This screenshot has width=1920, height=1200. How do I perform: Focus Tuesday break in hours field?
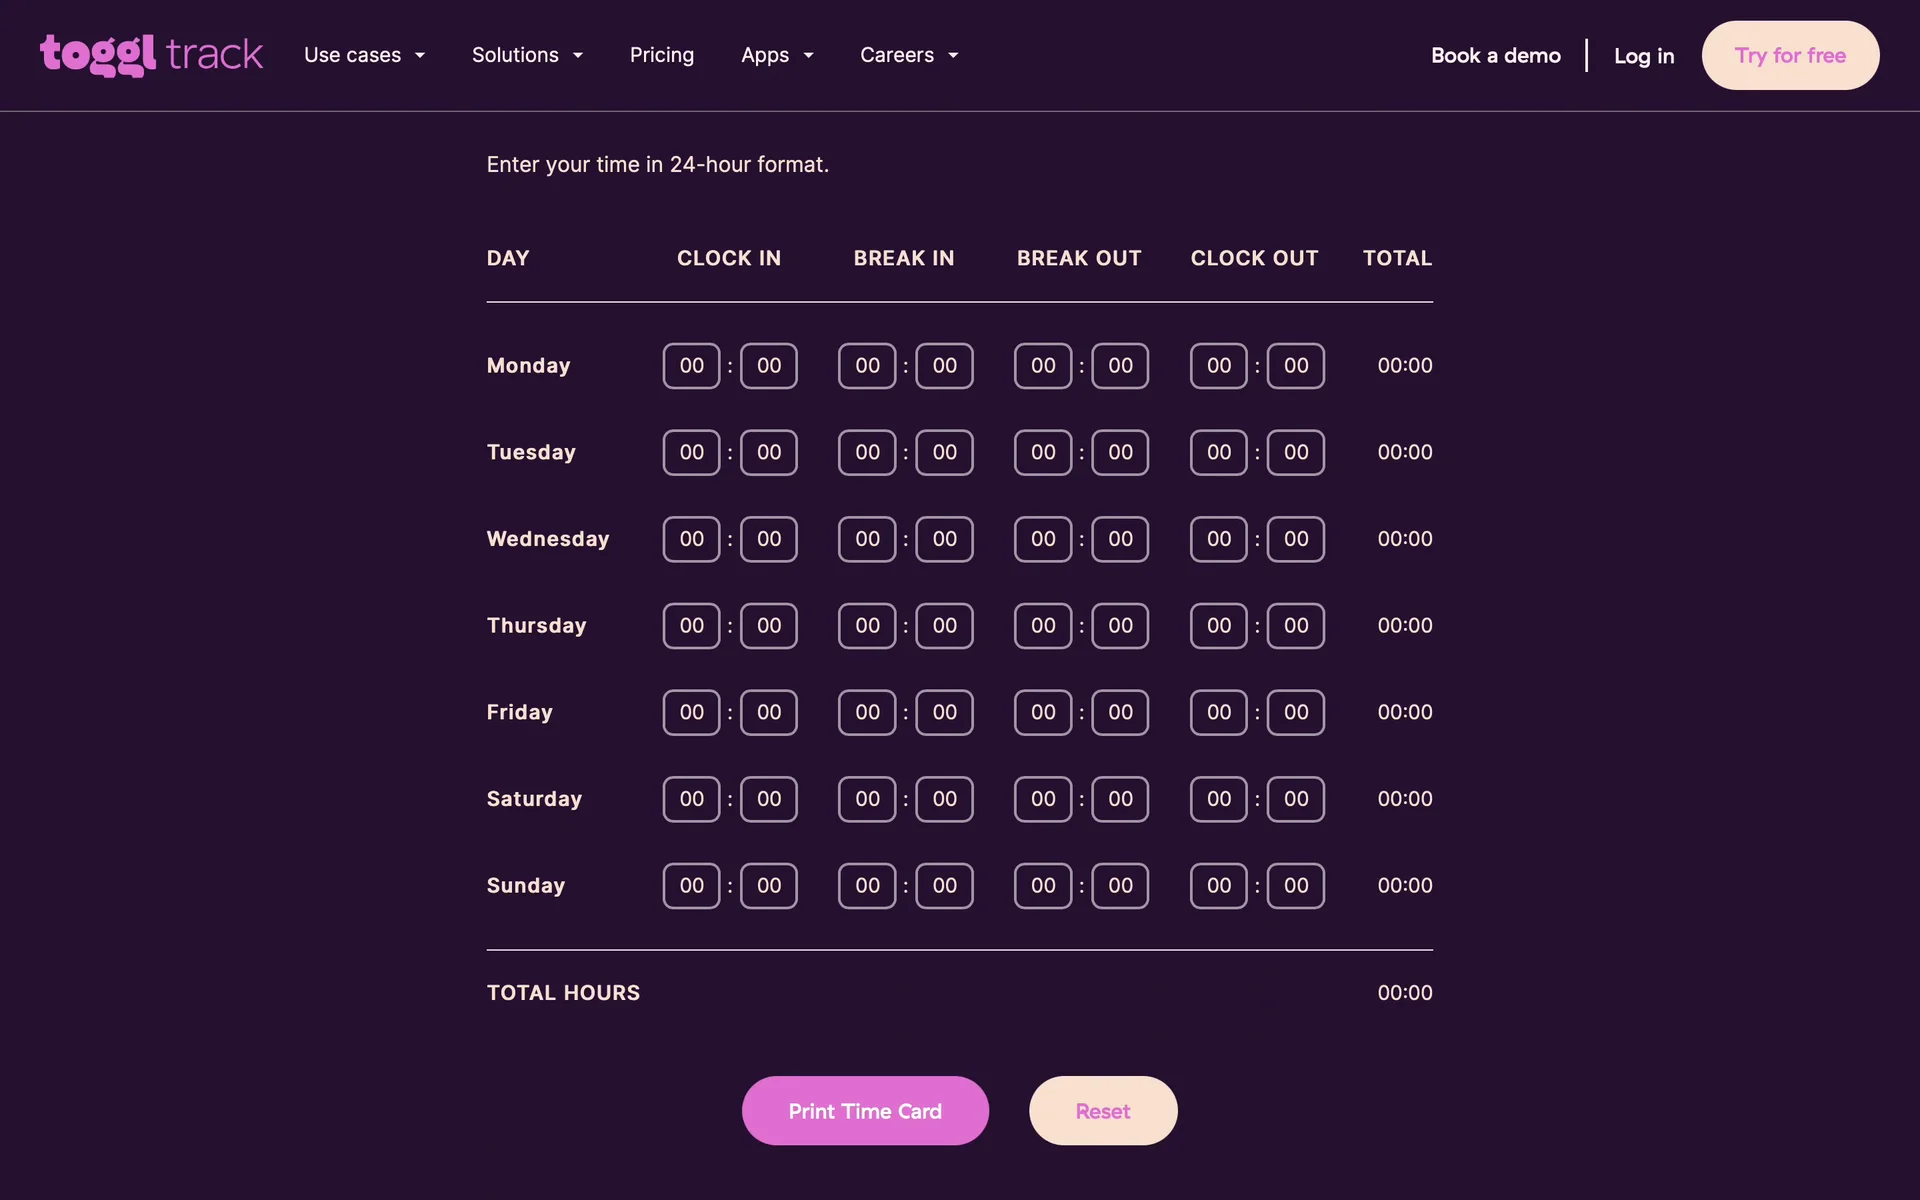(x=867, y=453)
